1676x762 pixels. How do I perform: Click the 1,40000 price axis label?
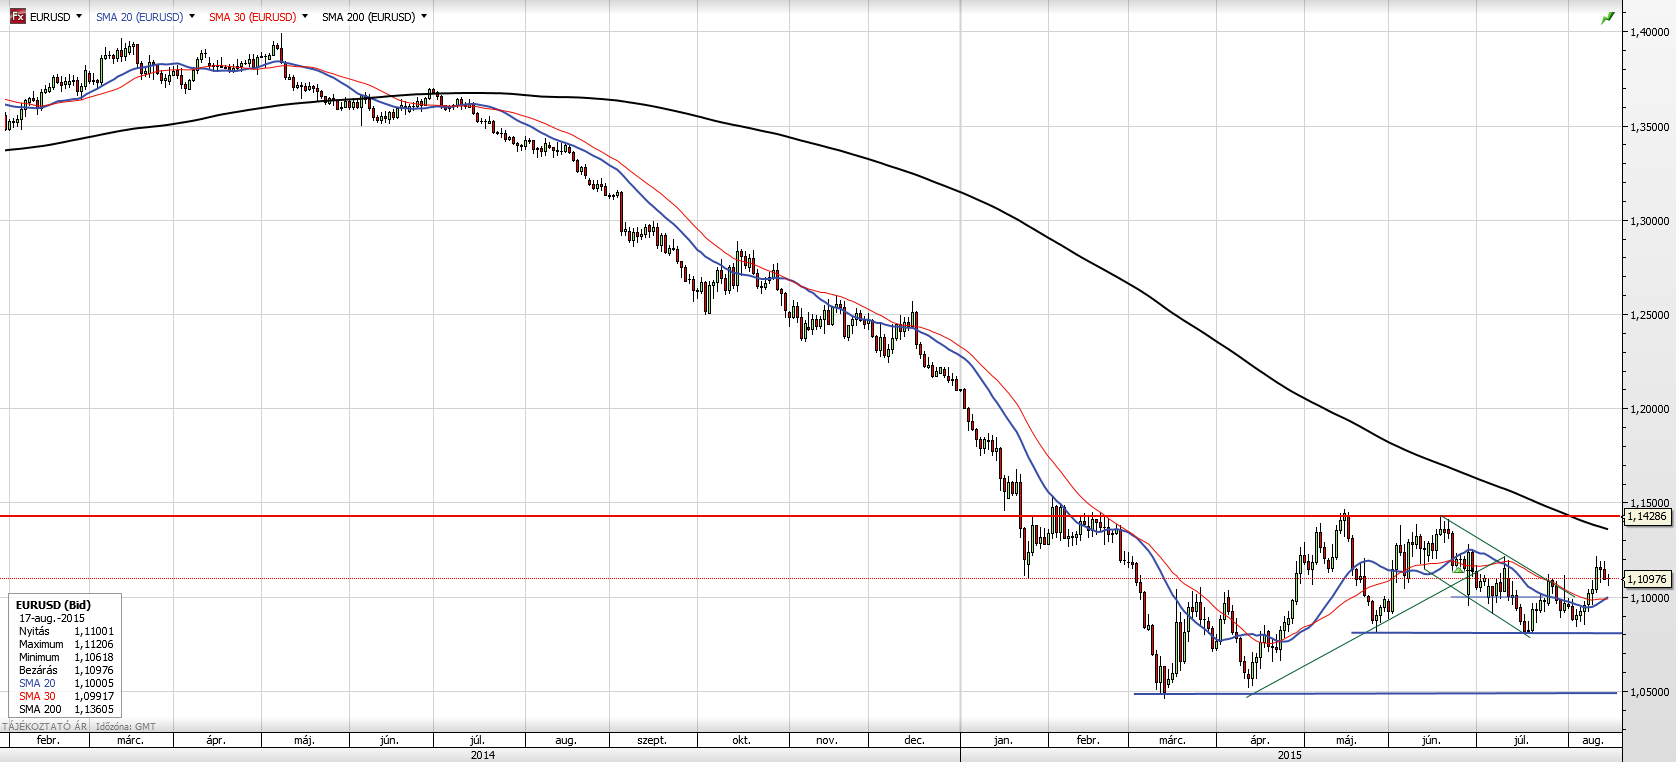click(1650, 32)
